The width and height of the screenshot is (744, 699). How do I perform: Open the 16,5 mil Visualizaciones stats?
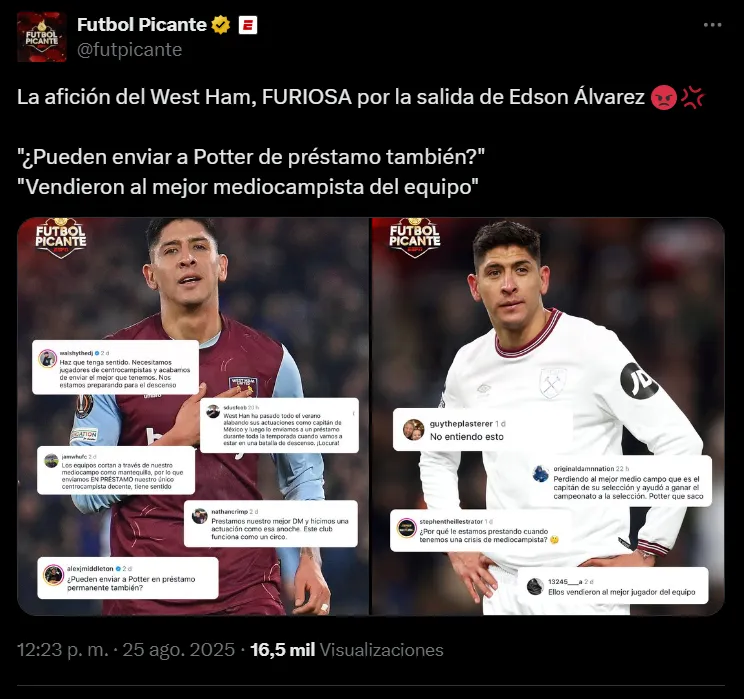click(347, 650)
